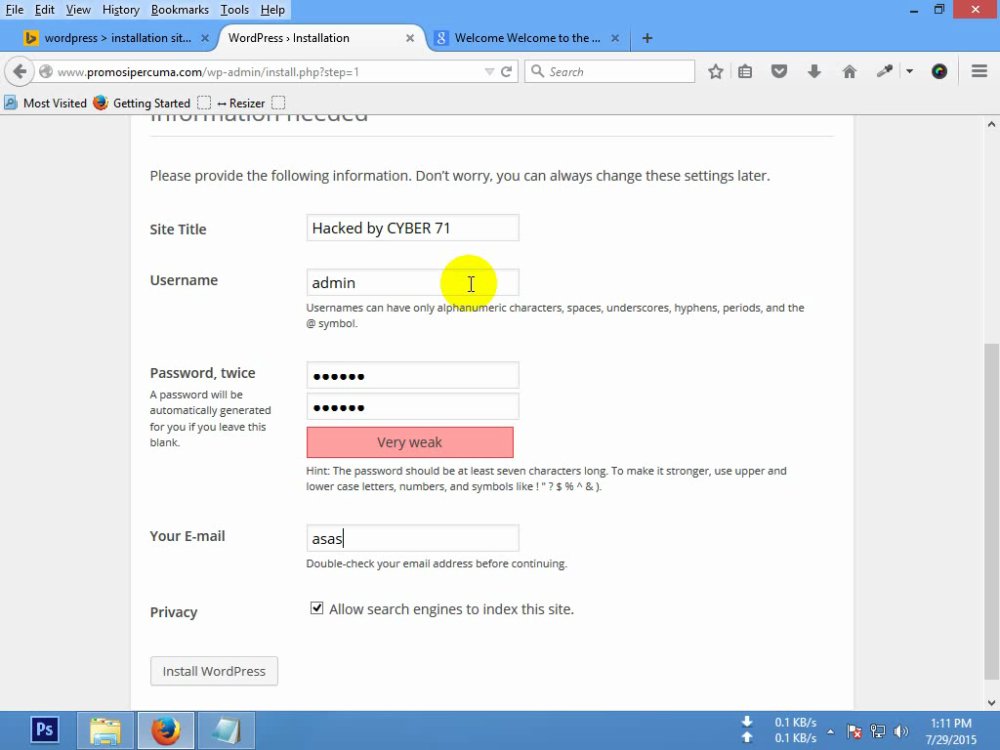Screen dimensions: 1000x750
Task: Edit the Site Title field
Action: 413,228
